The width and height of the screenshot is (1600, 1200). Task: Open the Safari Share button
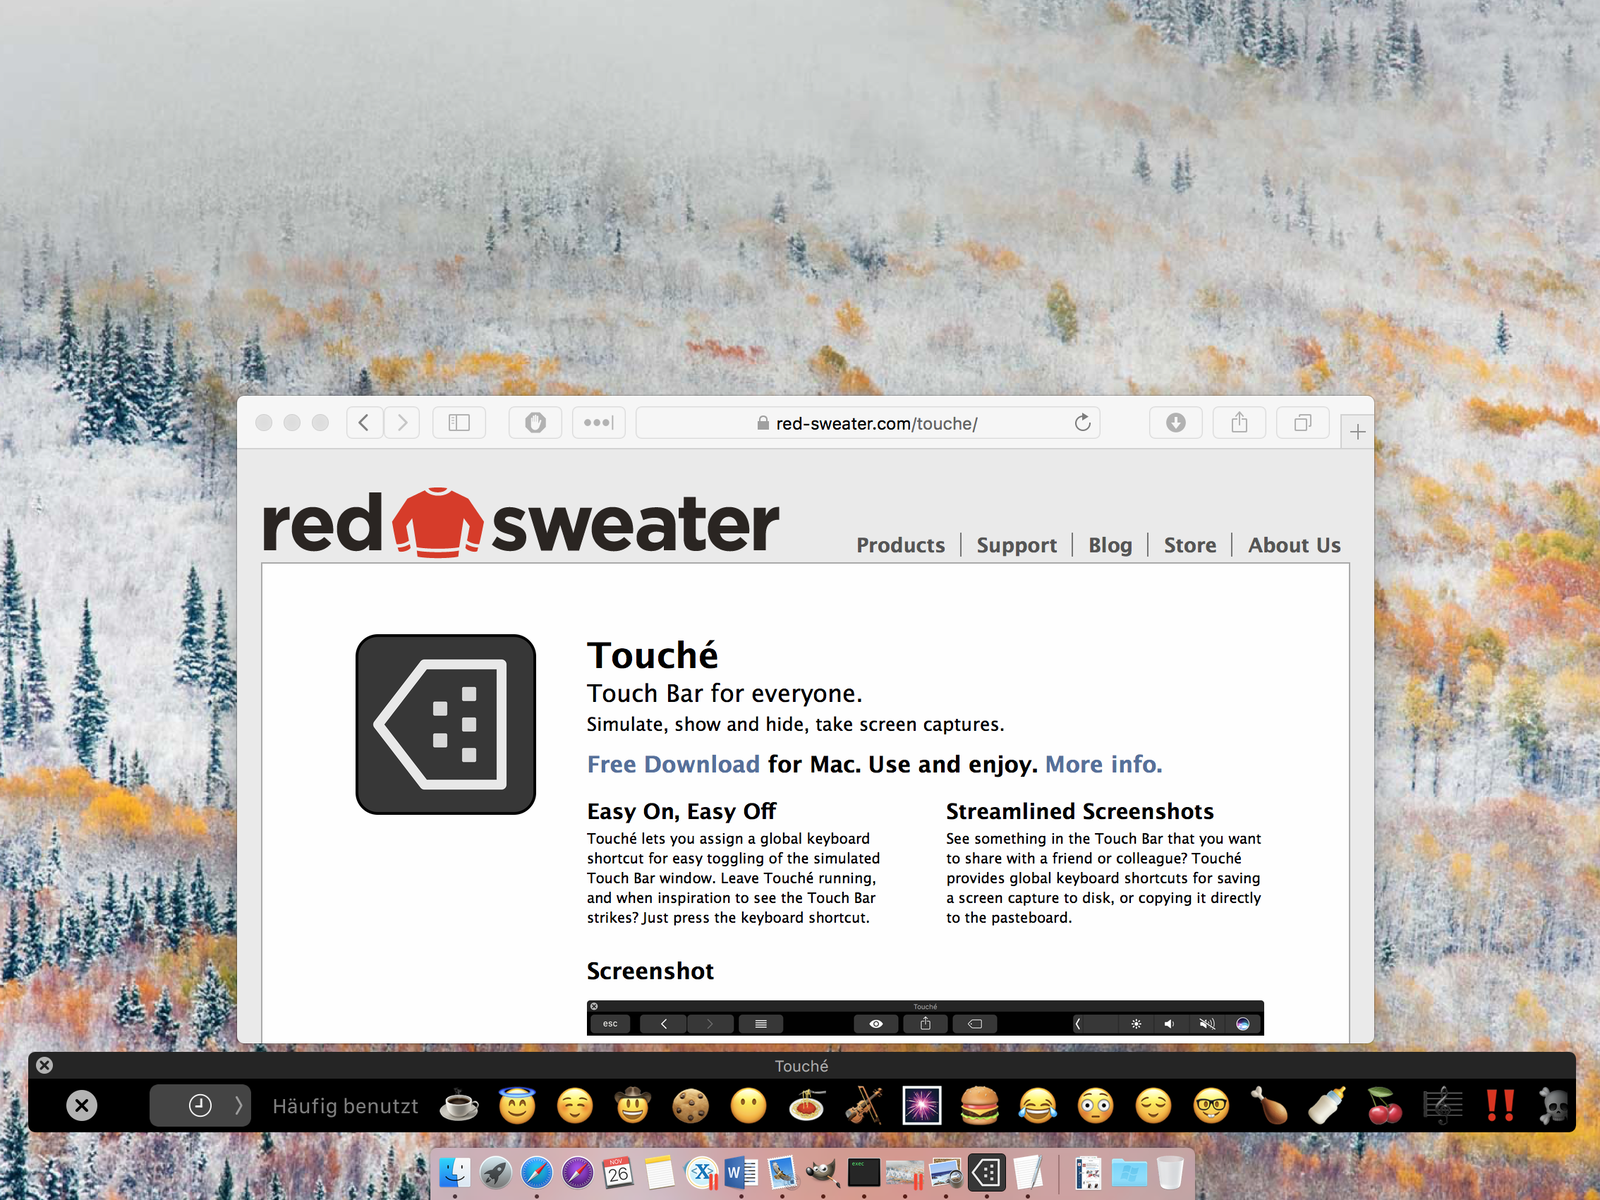(x=1239, y=423)
